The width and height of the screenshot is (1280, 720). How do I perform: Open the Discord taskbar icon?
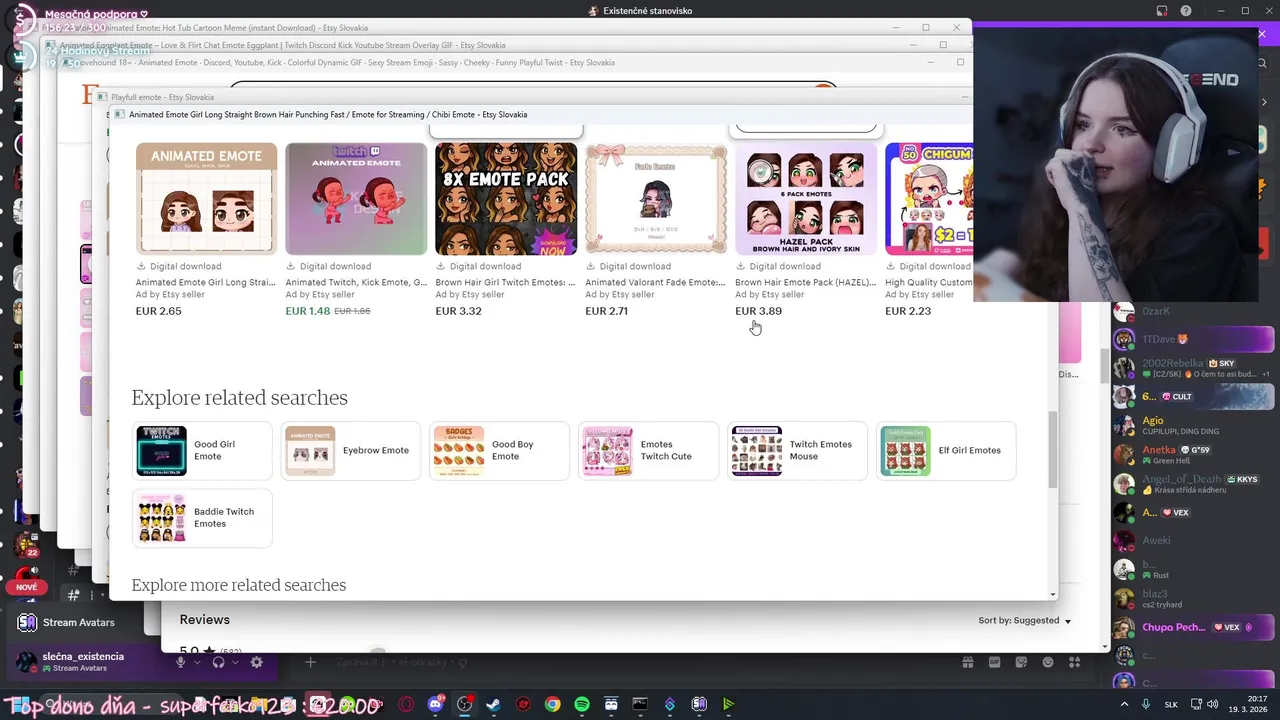click(435, 704)
